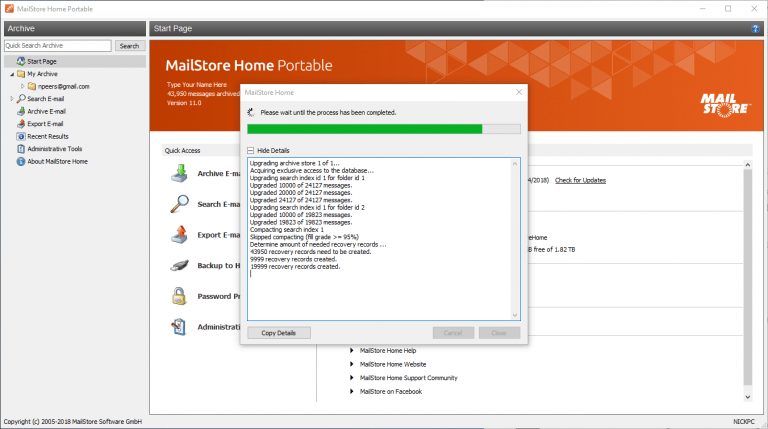Click "Skipped compacting (fill grade >= 95%)" log line
Image resolution: width=768 pixels, height=429 pixels.
(x=304, y=237)
